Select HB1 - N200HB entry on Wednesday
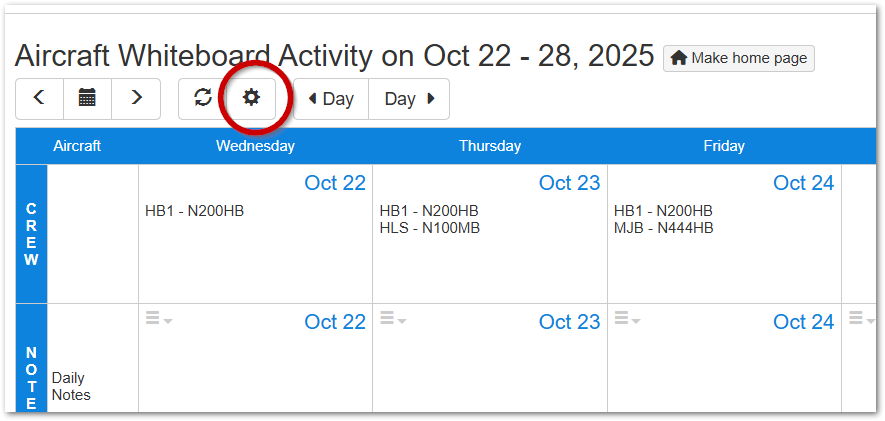This screenshot has width=885, height=421. tap(194, 211)
